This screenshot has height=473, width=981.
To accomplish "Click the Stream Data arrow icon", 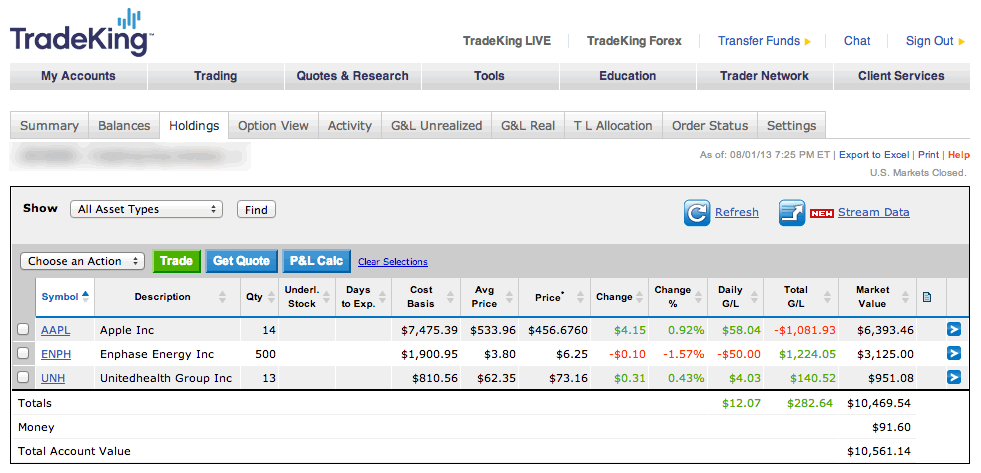I will (x=791, y=213).
